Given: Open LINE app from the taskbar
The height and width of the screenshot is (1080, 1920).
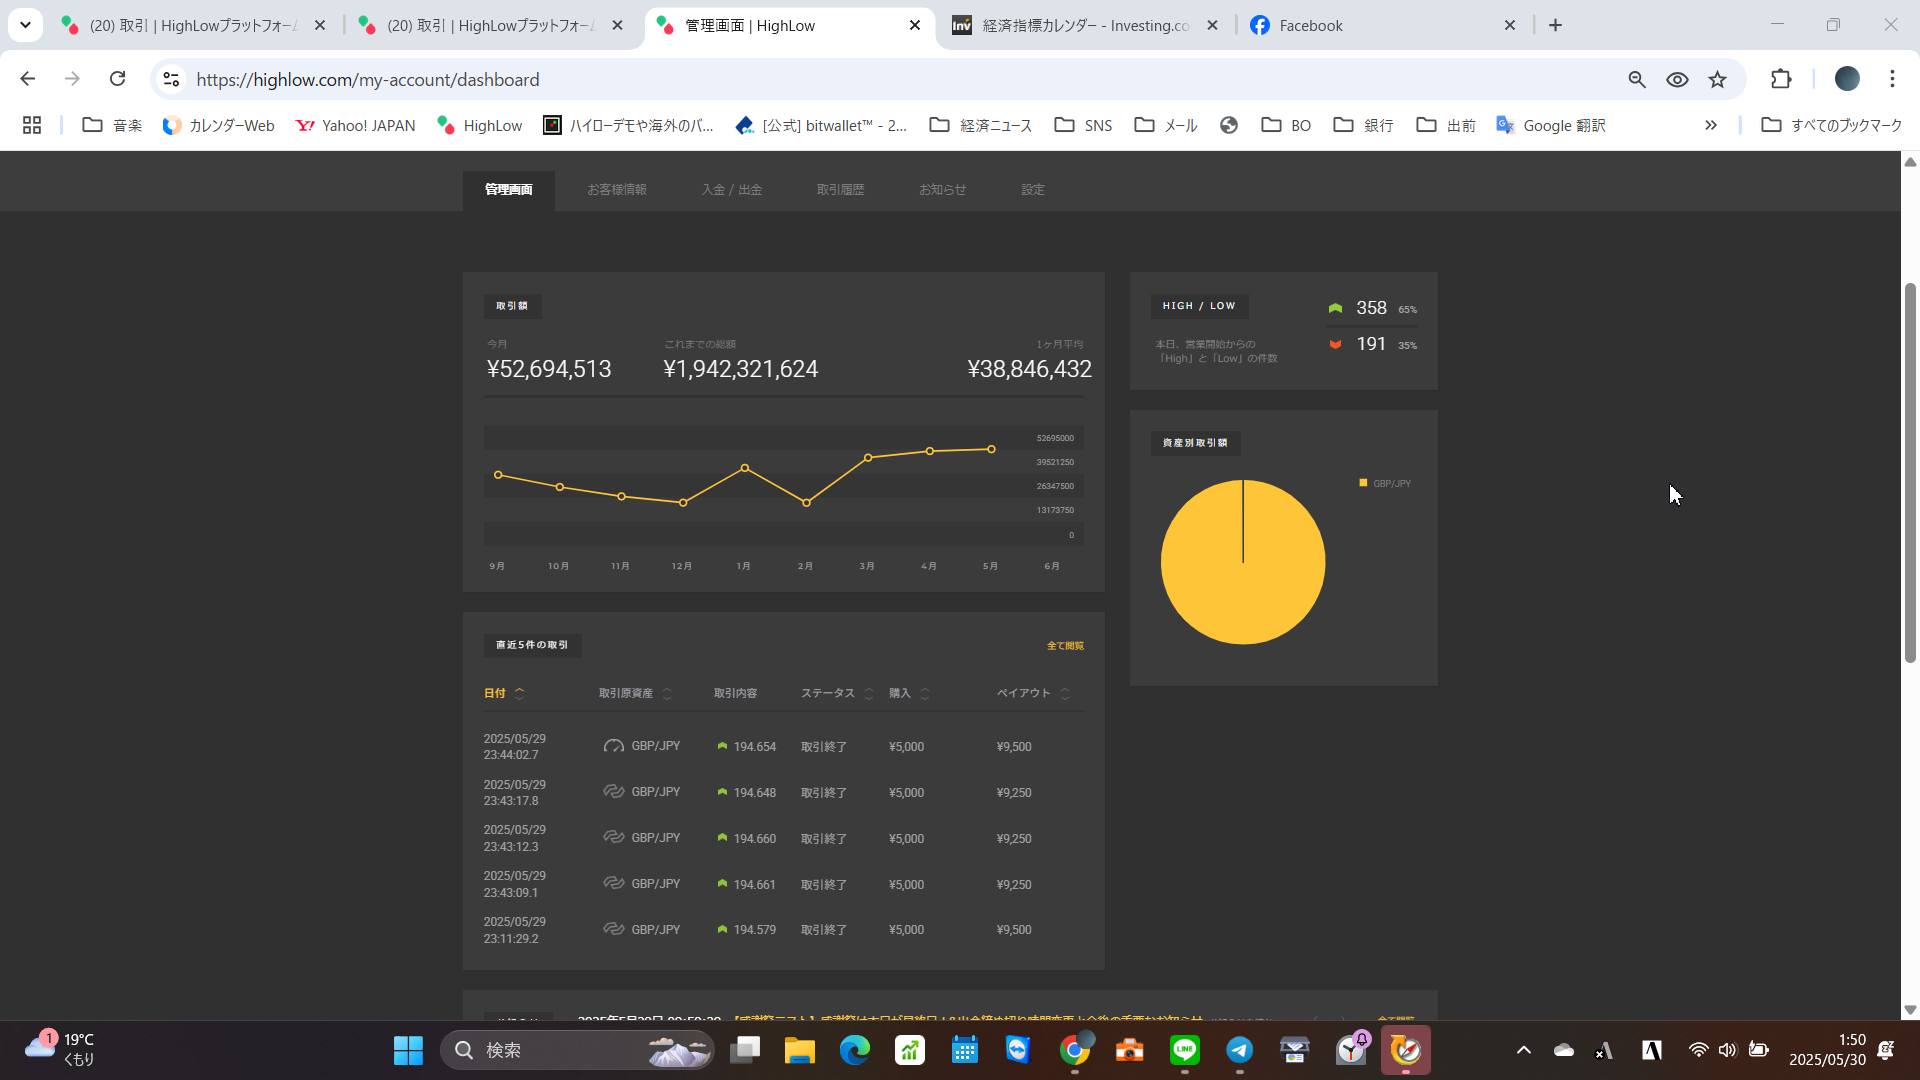Looking at the screenshot, I should [x=1184, y=1050].
